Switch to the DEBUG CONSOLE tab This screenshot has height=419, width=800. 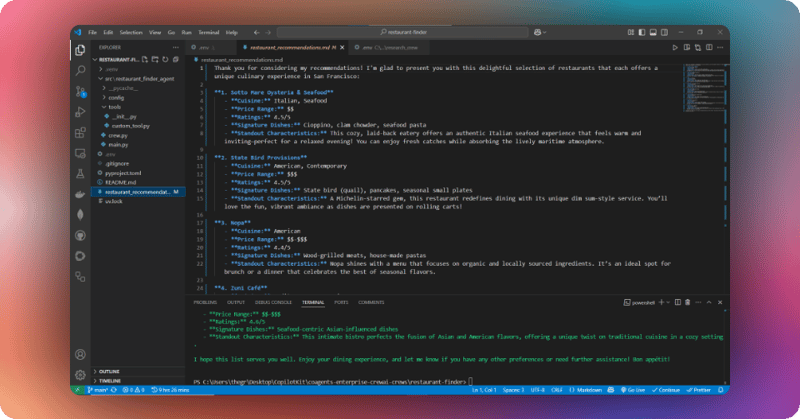coord(273,302)
